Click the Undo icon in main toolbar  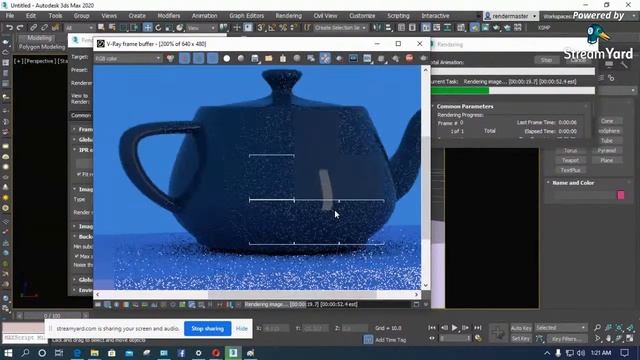(9, 28)
